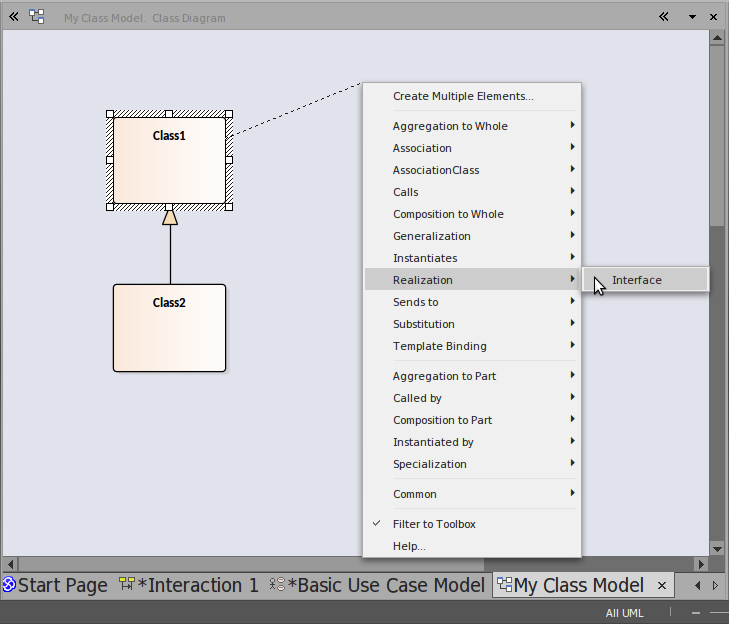729x624 pixels.
Task: Click the Interaction 1 tab icon
Action: click(127, 585)
